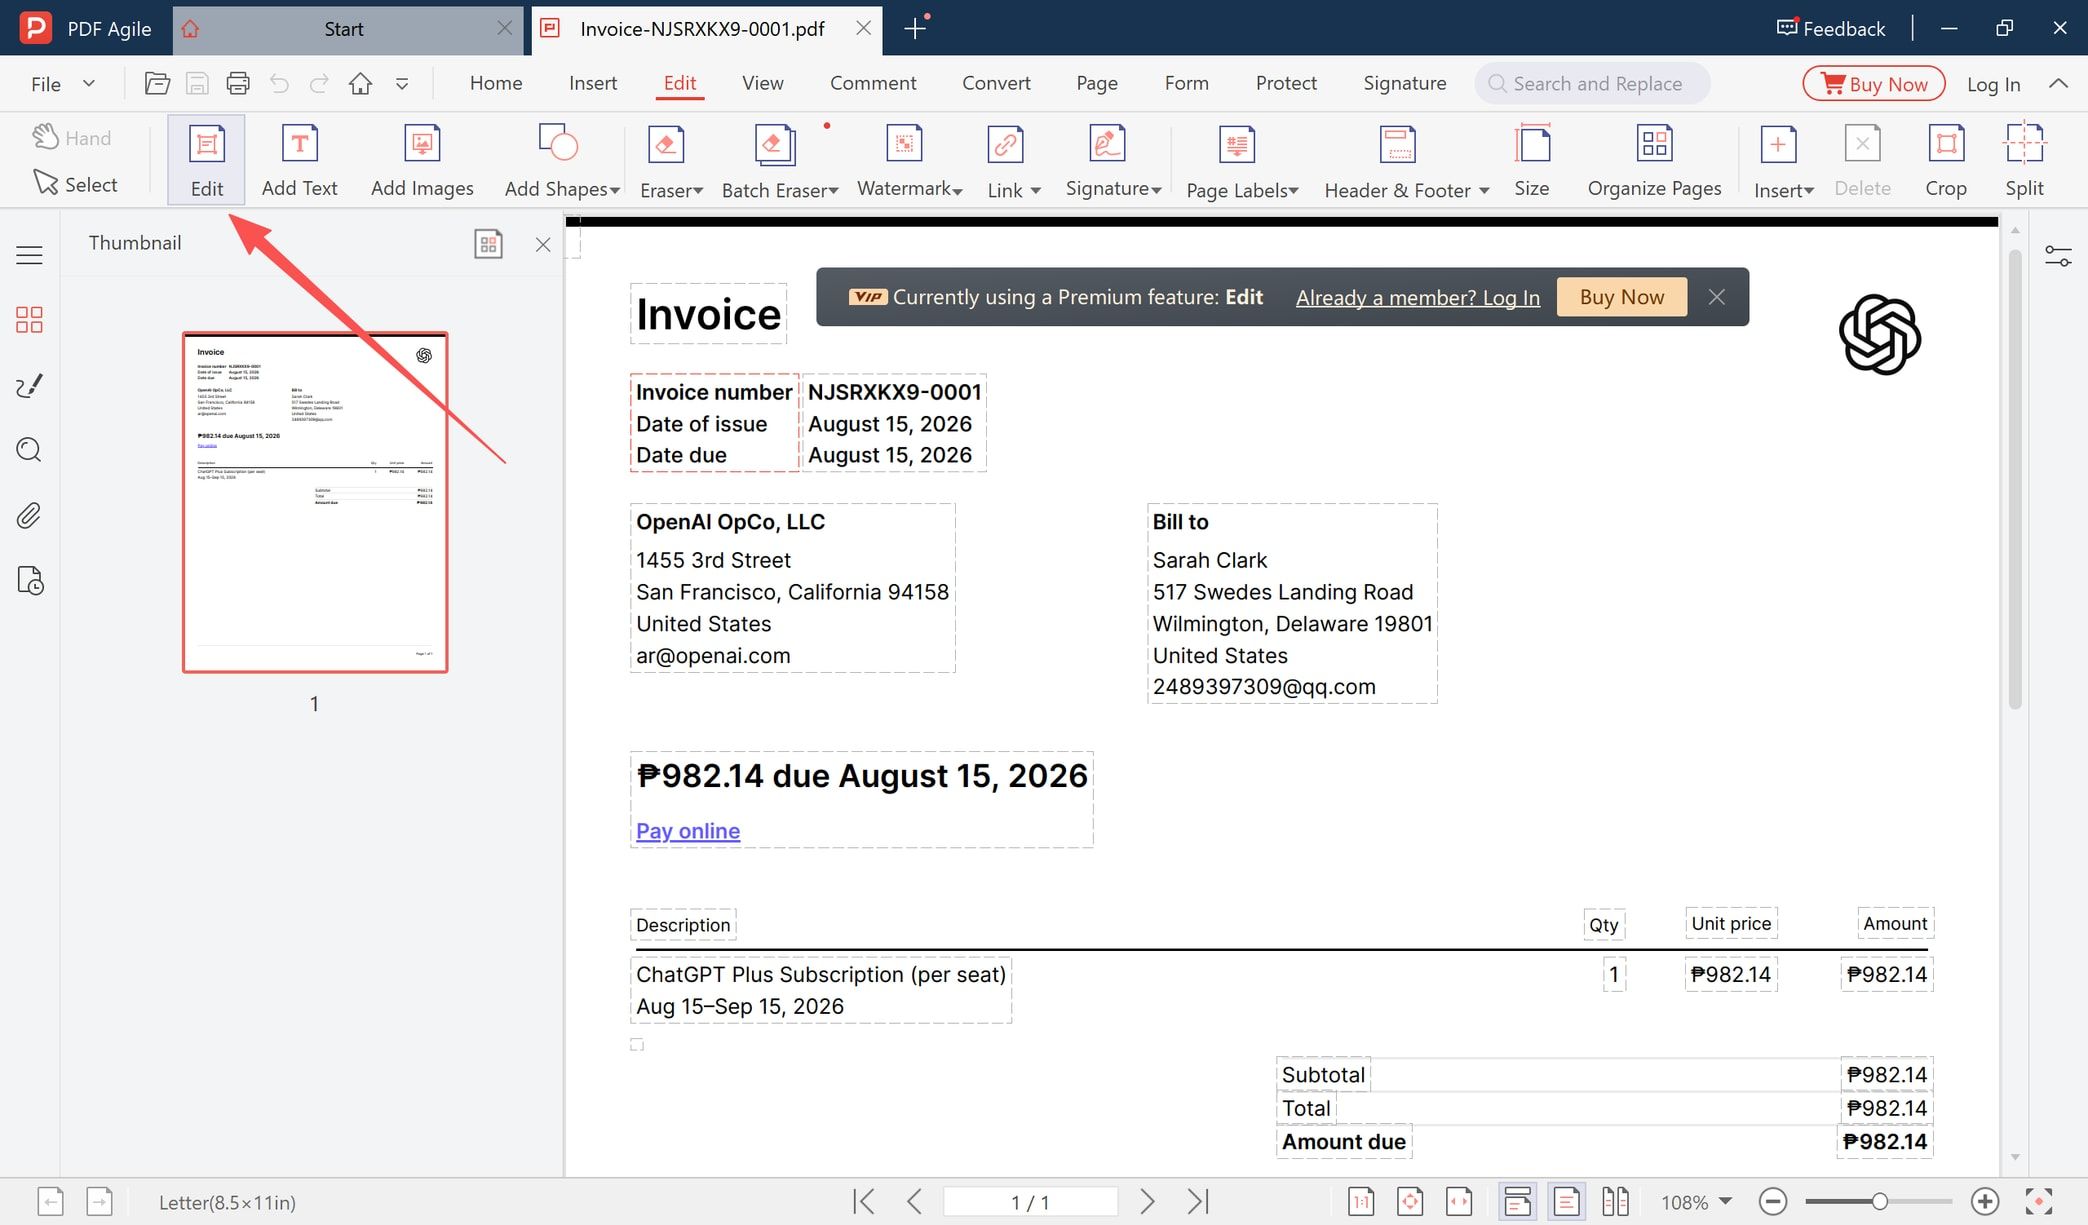This screenshot has width=2088, height=1225.
Task: Click the Log In button at top right
Action: click(x=1993, y=84)
